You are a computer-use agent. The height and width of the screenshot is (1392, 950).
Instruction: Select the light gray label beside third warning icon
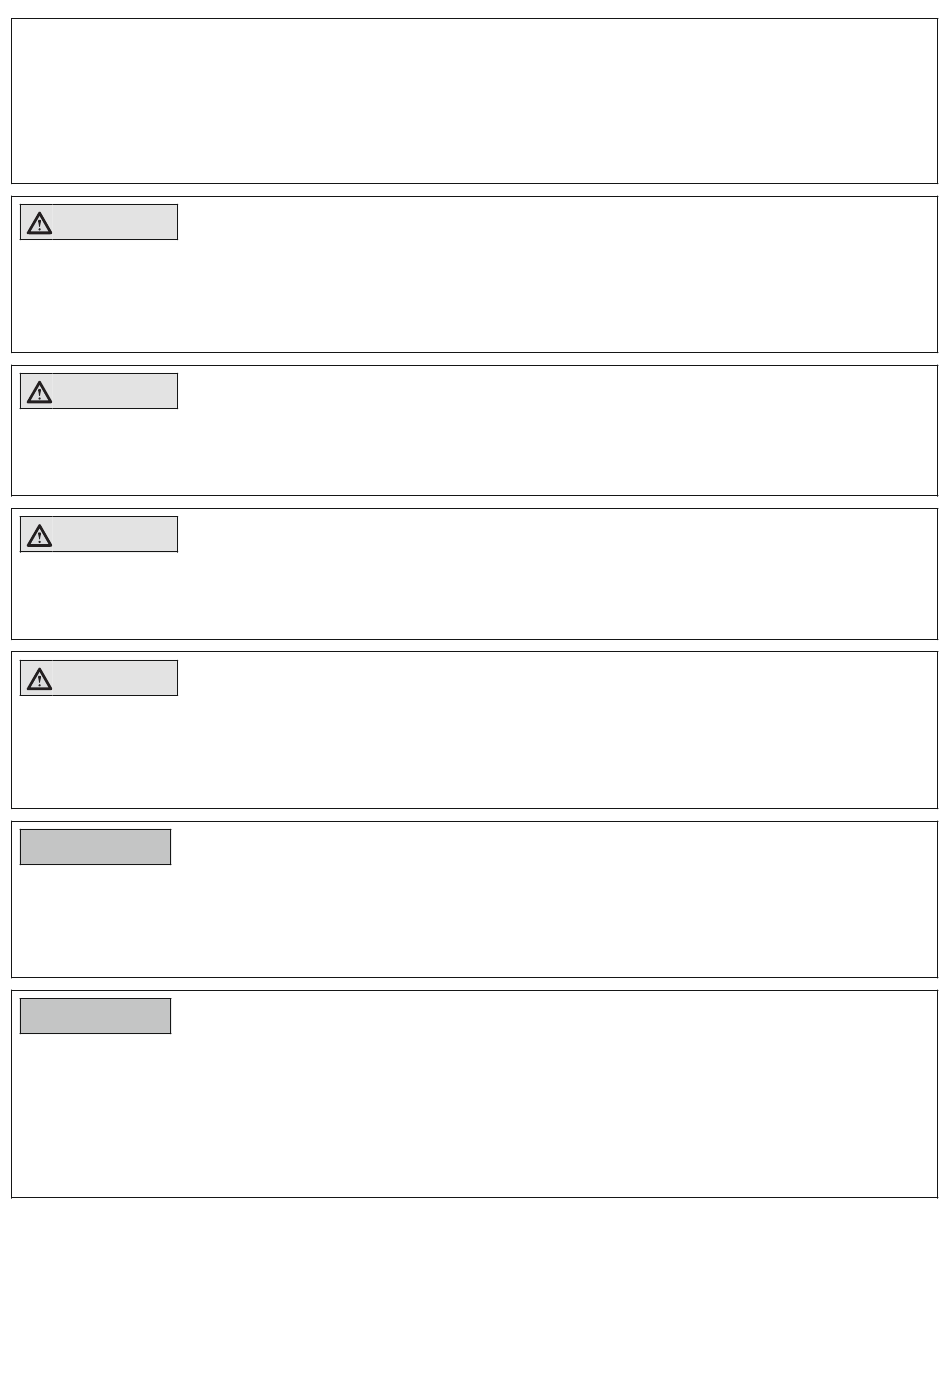[x=114, y=534]
